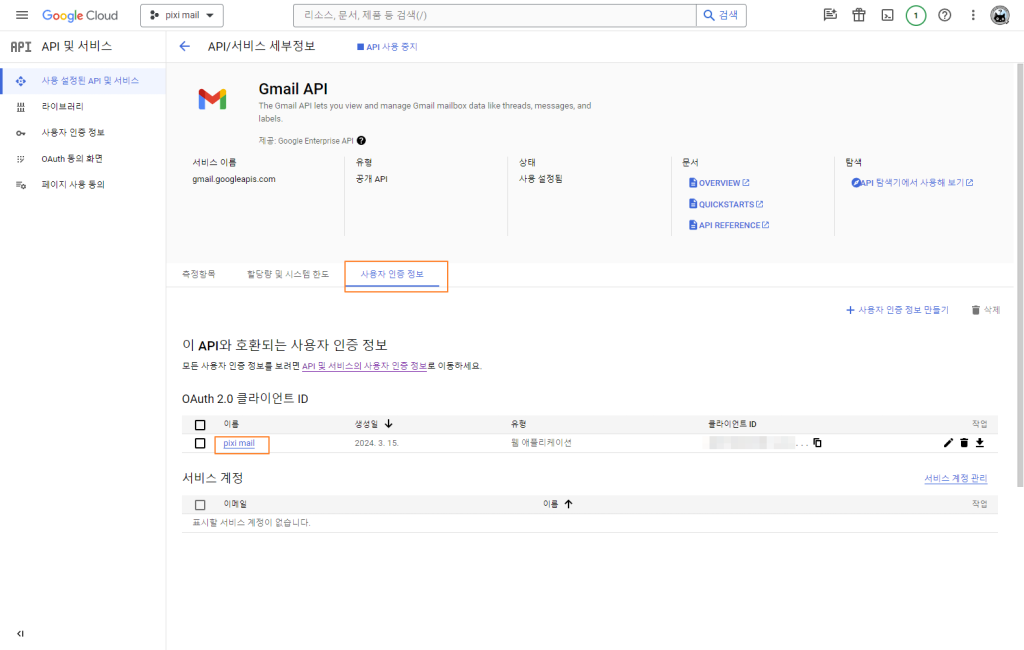Open Cloud Shell terminal
This screenshot has height=650, width=1024.
click(x=886, y=15)
